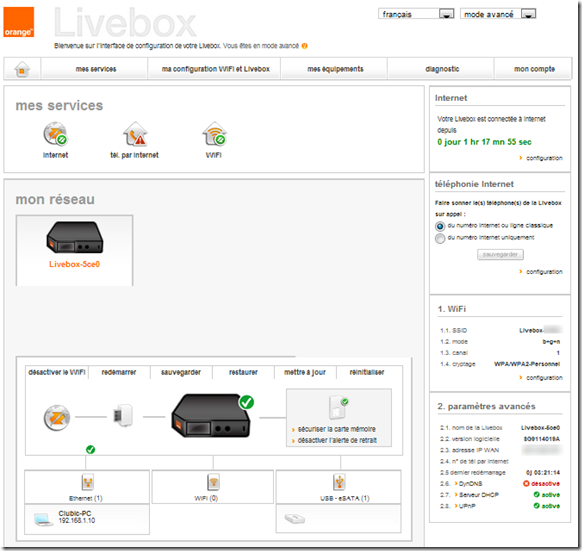582x551 pixels.
Task: Click the sauvegarder button in téléphonie Internet
Action: pyautogui.click(x=500, y=255)
